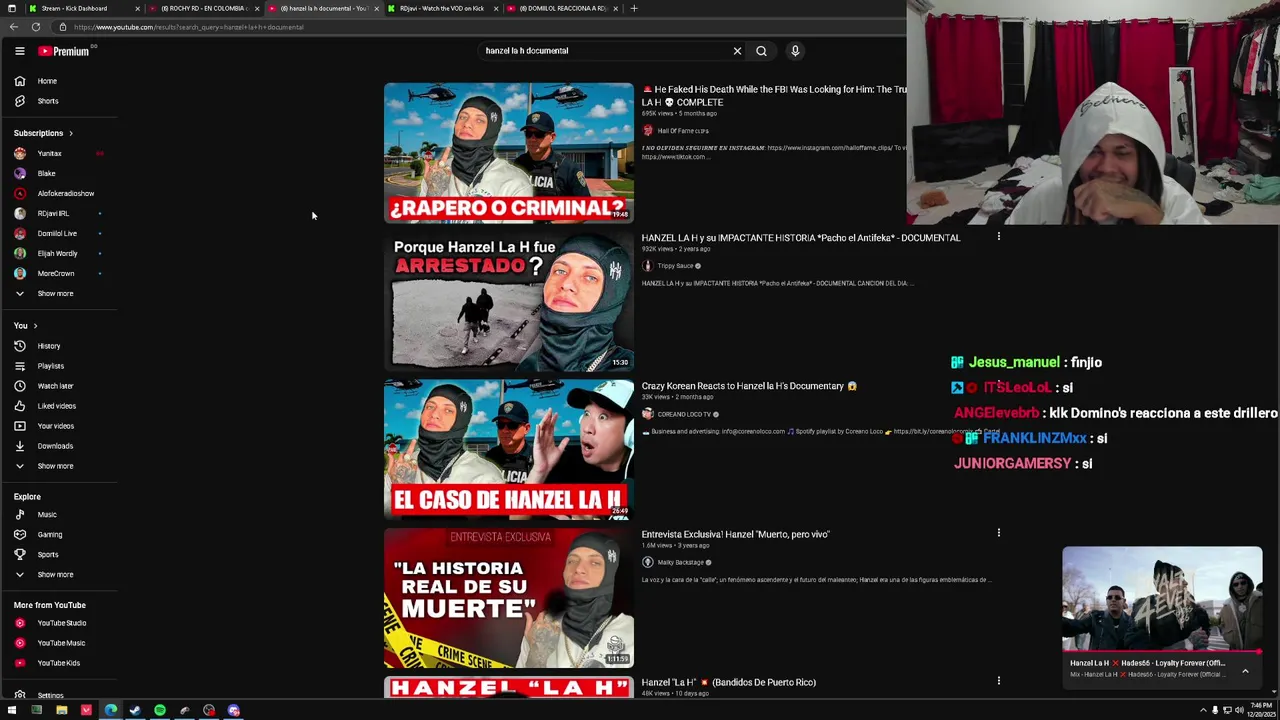This screenshot has width=1280, height=720.
Task: Open the ¿RAPERO O CRIMINAL? video thumbnail
Action: 508,153
